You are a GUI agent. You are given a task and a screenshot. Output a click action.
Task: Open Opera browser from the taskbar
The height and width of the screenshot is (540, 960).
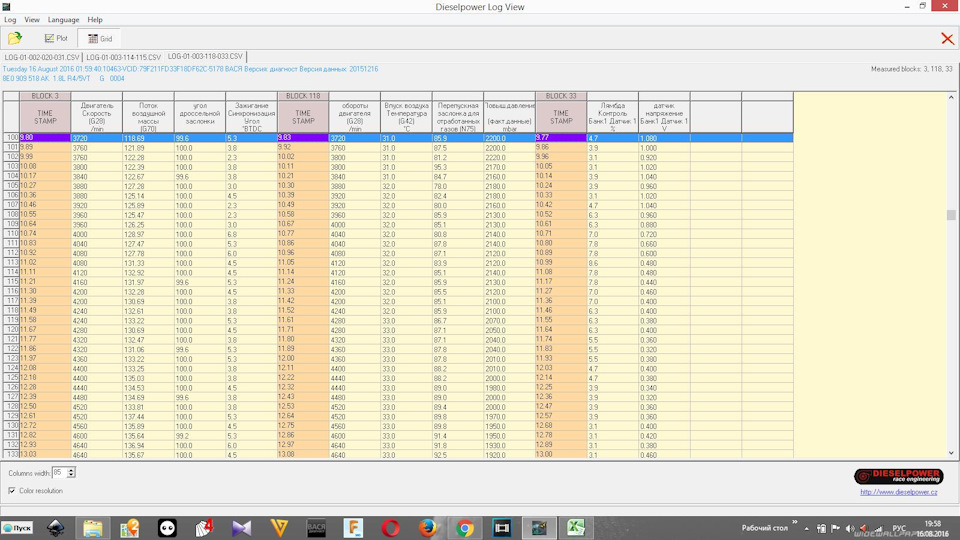point(391,527)
